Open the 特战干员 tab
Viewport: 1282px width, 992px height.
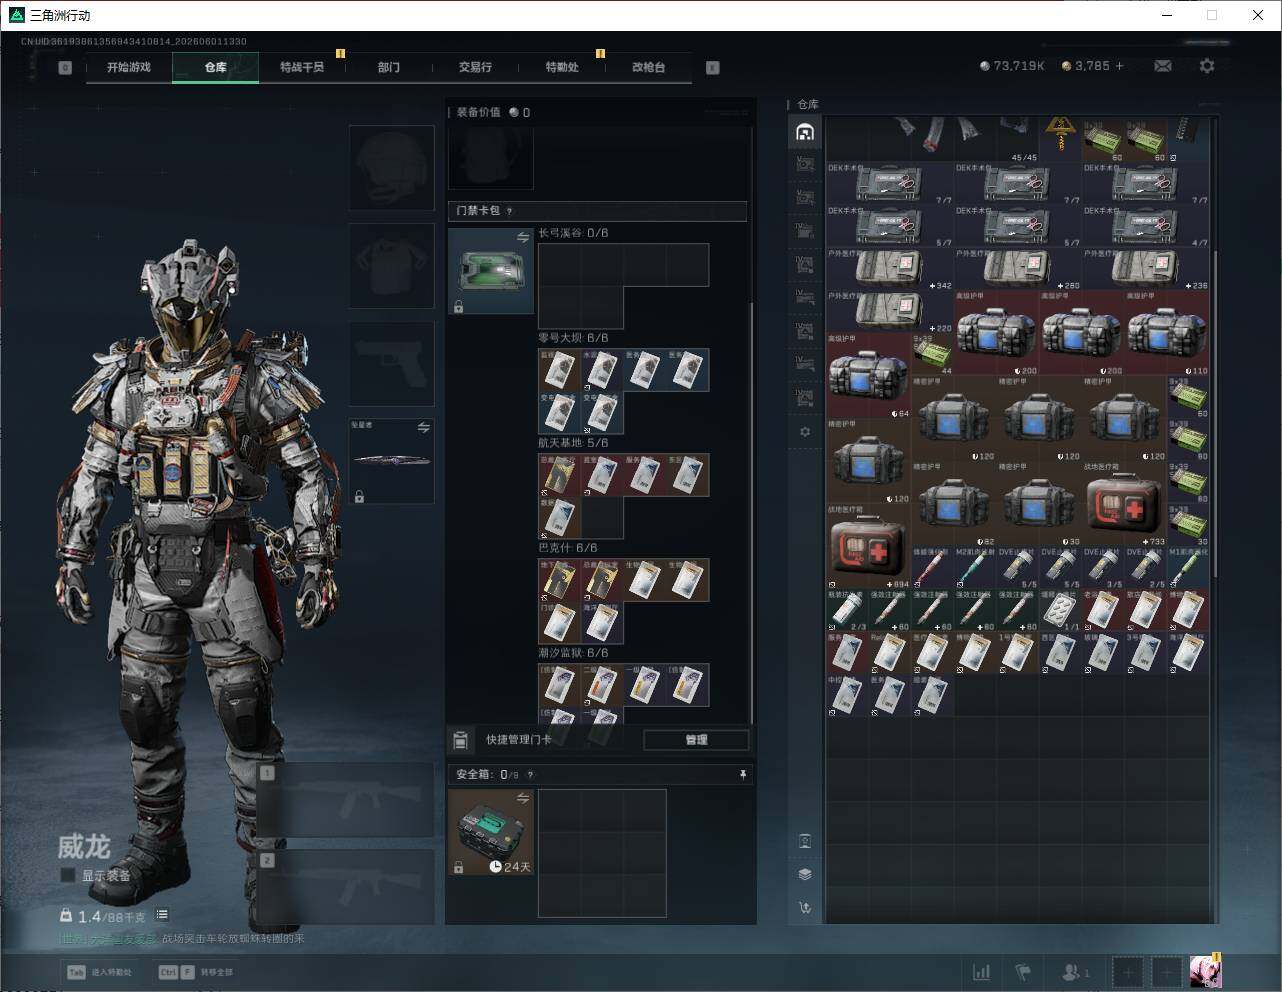[301, 67]
